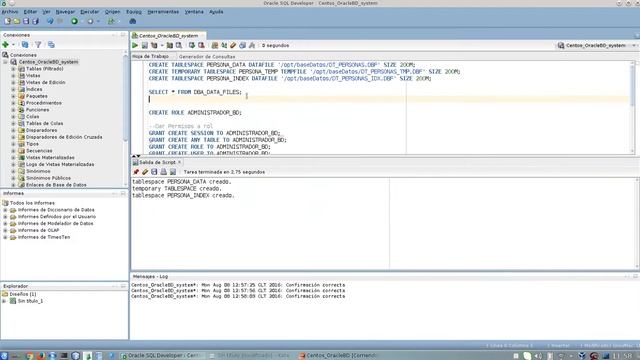Open the Archivo menu
Image resolution: width=640 pixels, height=360 pixels.
tap(10, 12)
